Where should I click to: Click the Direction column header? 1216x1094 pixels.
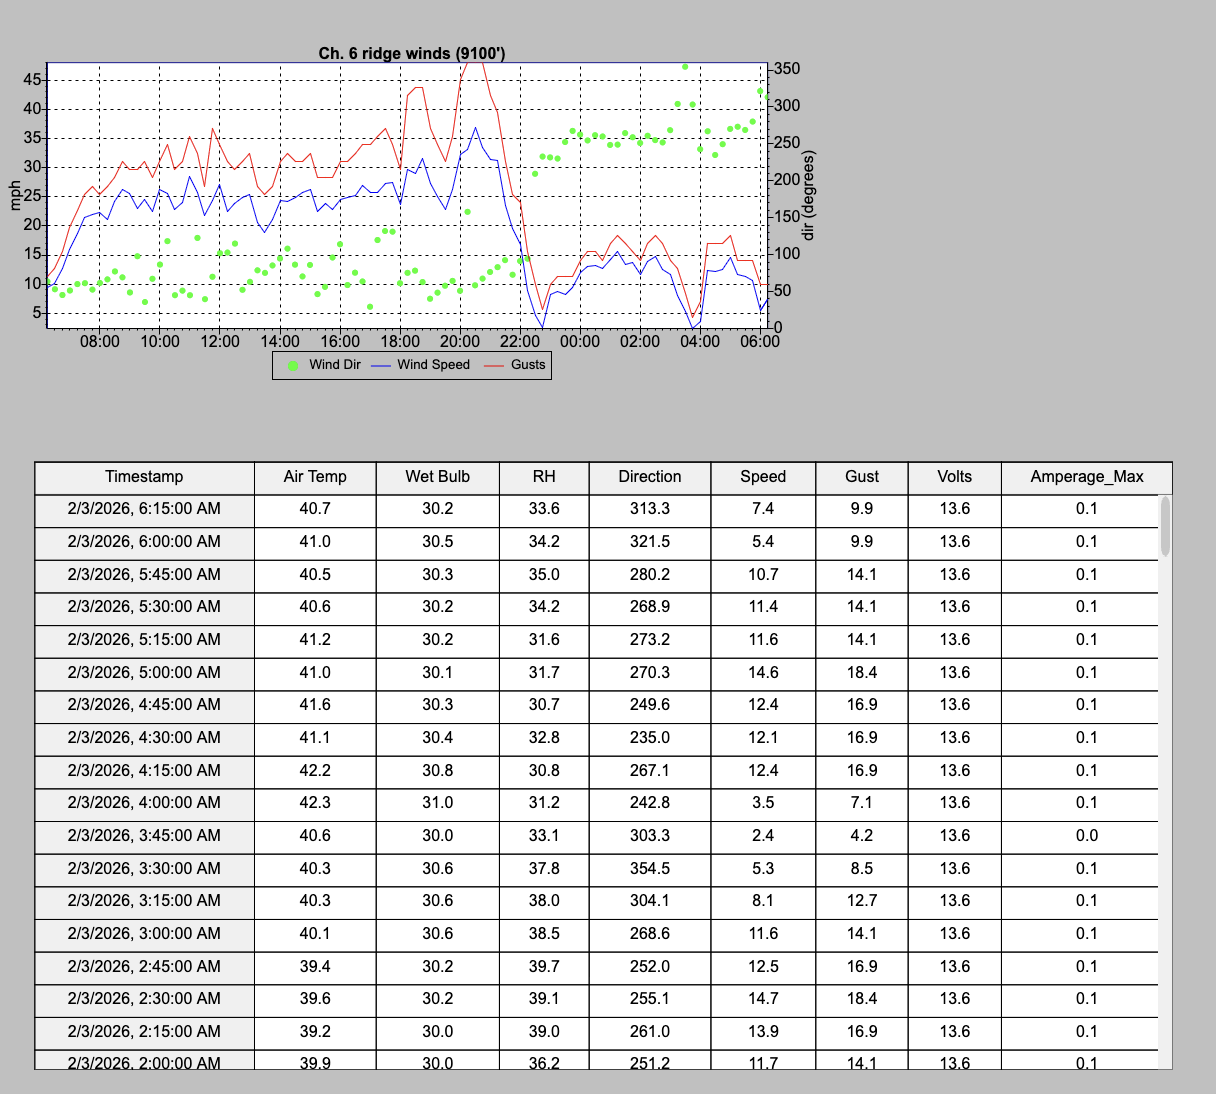(x=649, y=477)
